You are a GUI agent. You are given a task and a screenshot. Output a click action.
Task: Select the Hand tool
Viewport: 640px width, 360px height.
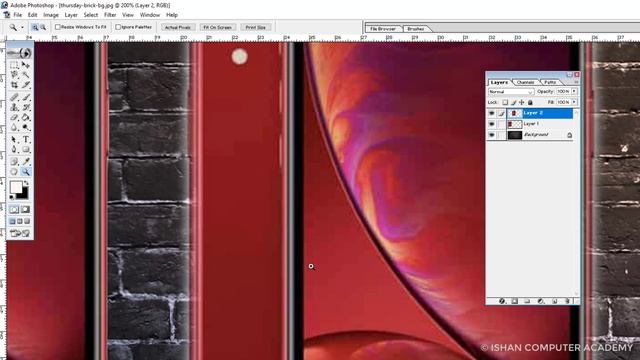point(14,172)
